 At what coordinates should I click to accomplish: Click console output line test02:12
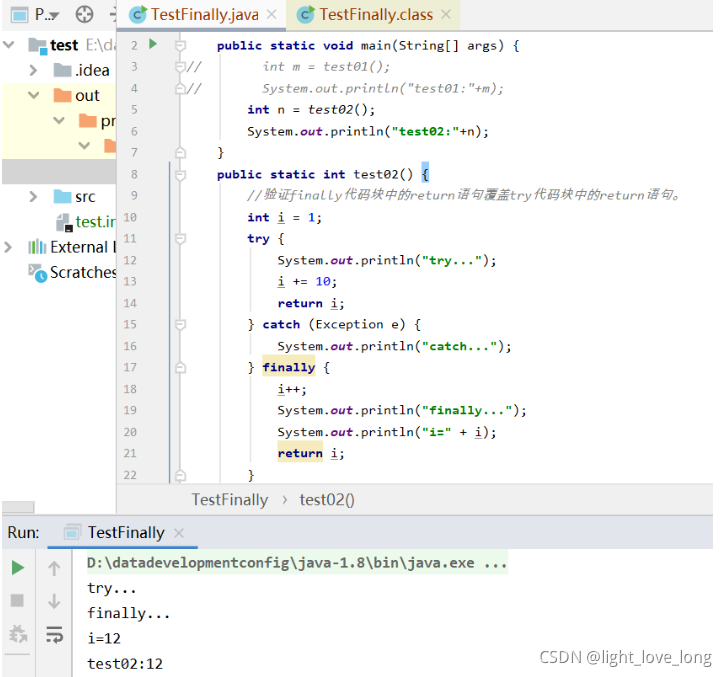point(125,664)
